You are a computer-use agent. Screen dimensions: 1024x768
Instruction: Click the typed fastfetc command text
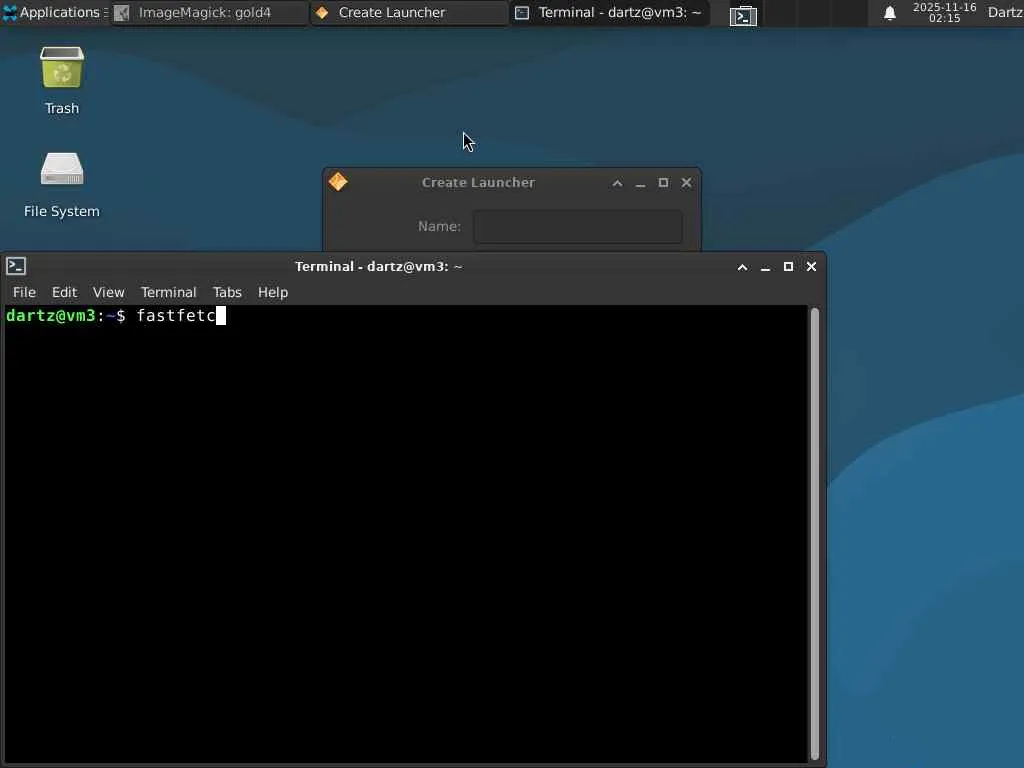pos(176,315)
